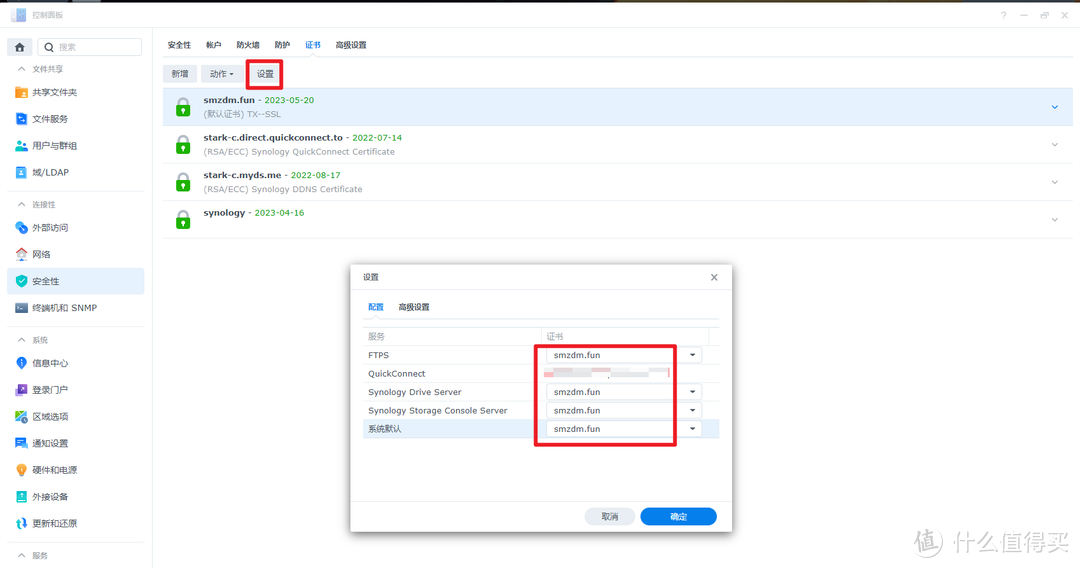Viewport: 1080px width, 568px height.
Task: Click the 取消 cancel button
Action: click(610, 516)
